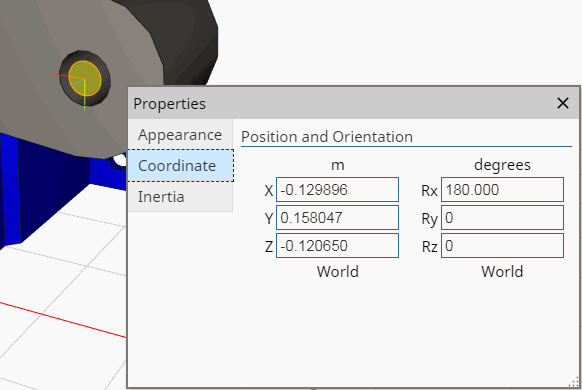Click the degrees unit label
582x390 pixels.
pyautogui.click(x=502, y=165)
